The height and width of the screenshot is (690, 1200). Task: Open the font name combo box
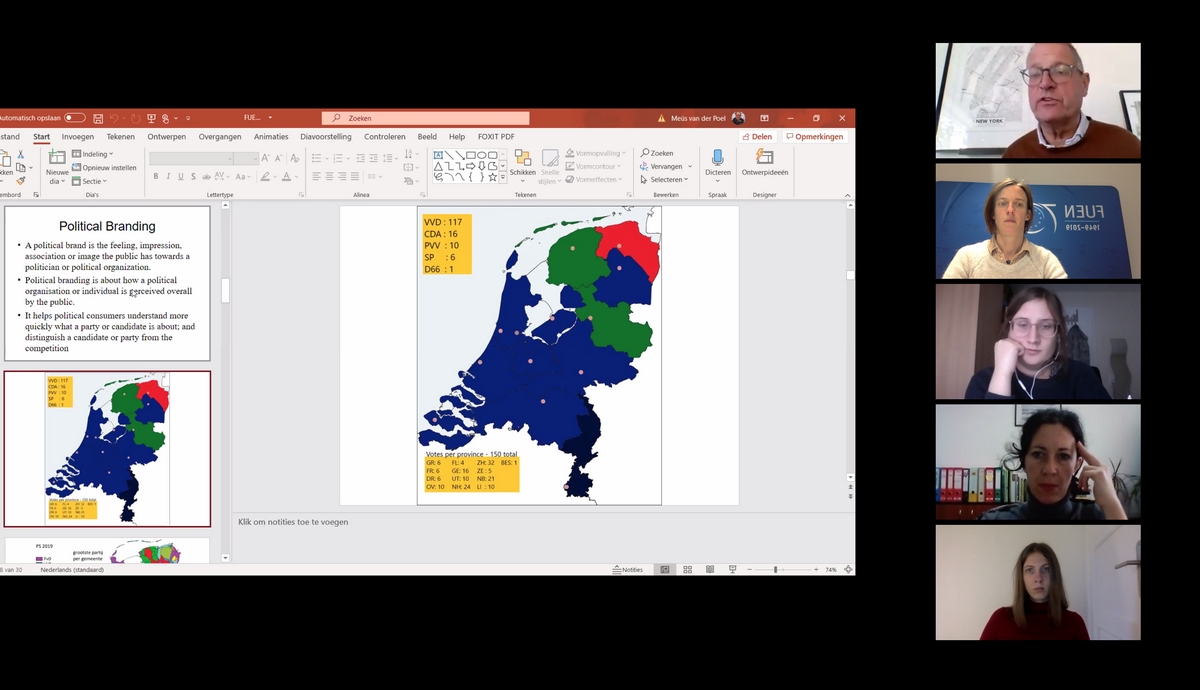click(x=191, y=158)
